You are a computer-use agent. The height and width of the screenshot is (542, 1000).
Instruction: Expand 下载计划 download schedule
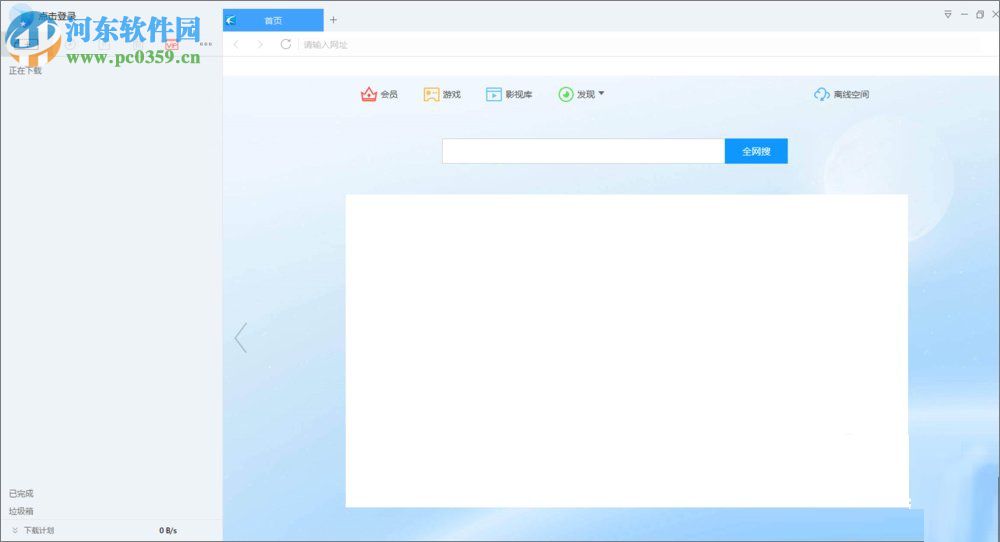33,530
